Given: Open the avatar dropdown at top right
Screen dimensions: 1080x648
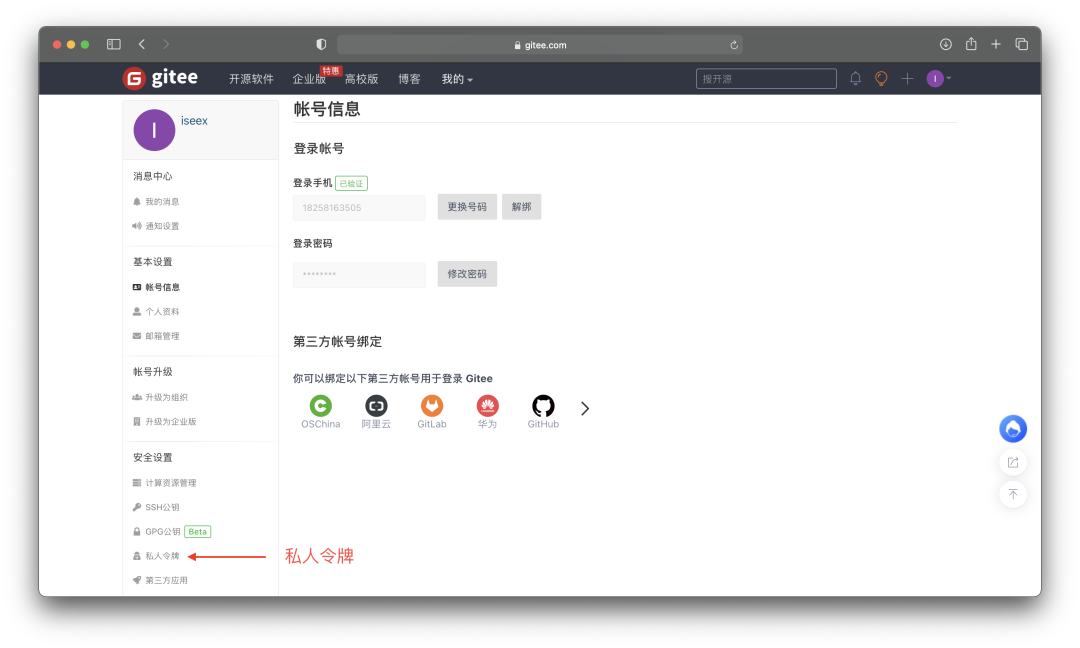Looking at the screenshot, I should point(934,78).
